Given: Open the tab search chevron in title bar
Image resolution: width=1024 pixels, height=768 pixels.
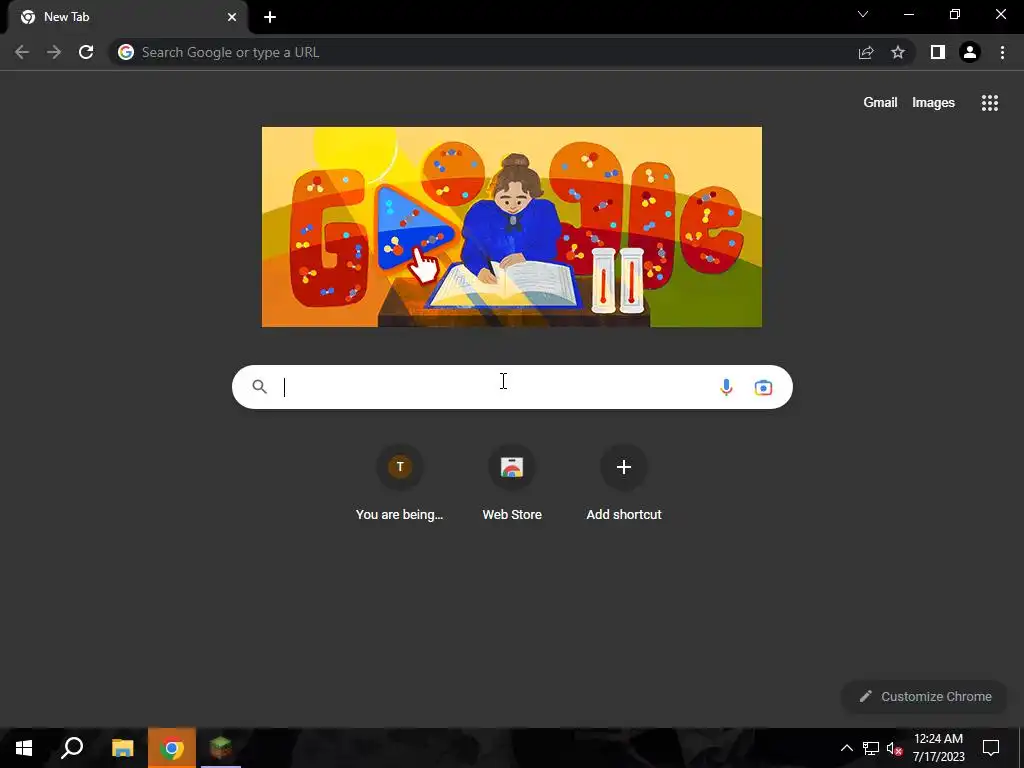Looking at the screenshot, I should [863, 14].
